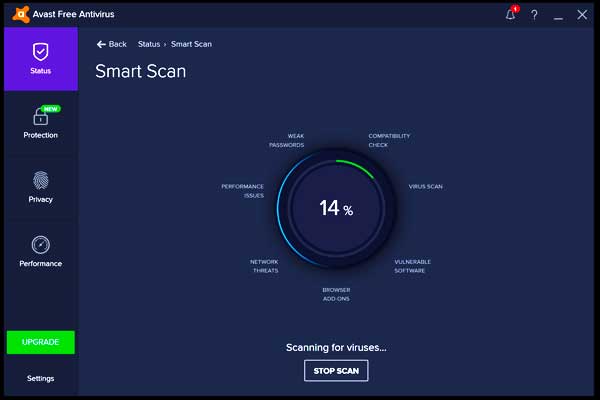Go to Status breadcrumb link

[149, 44]
